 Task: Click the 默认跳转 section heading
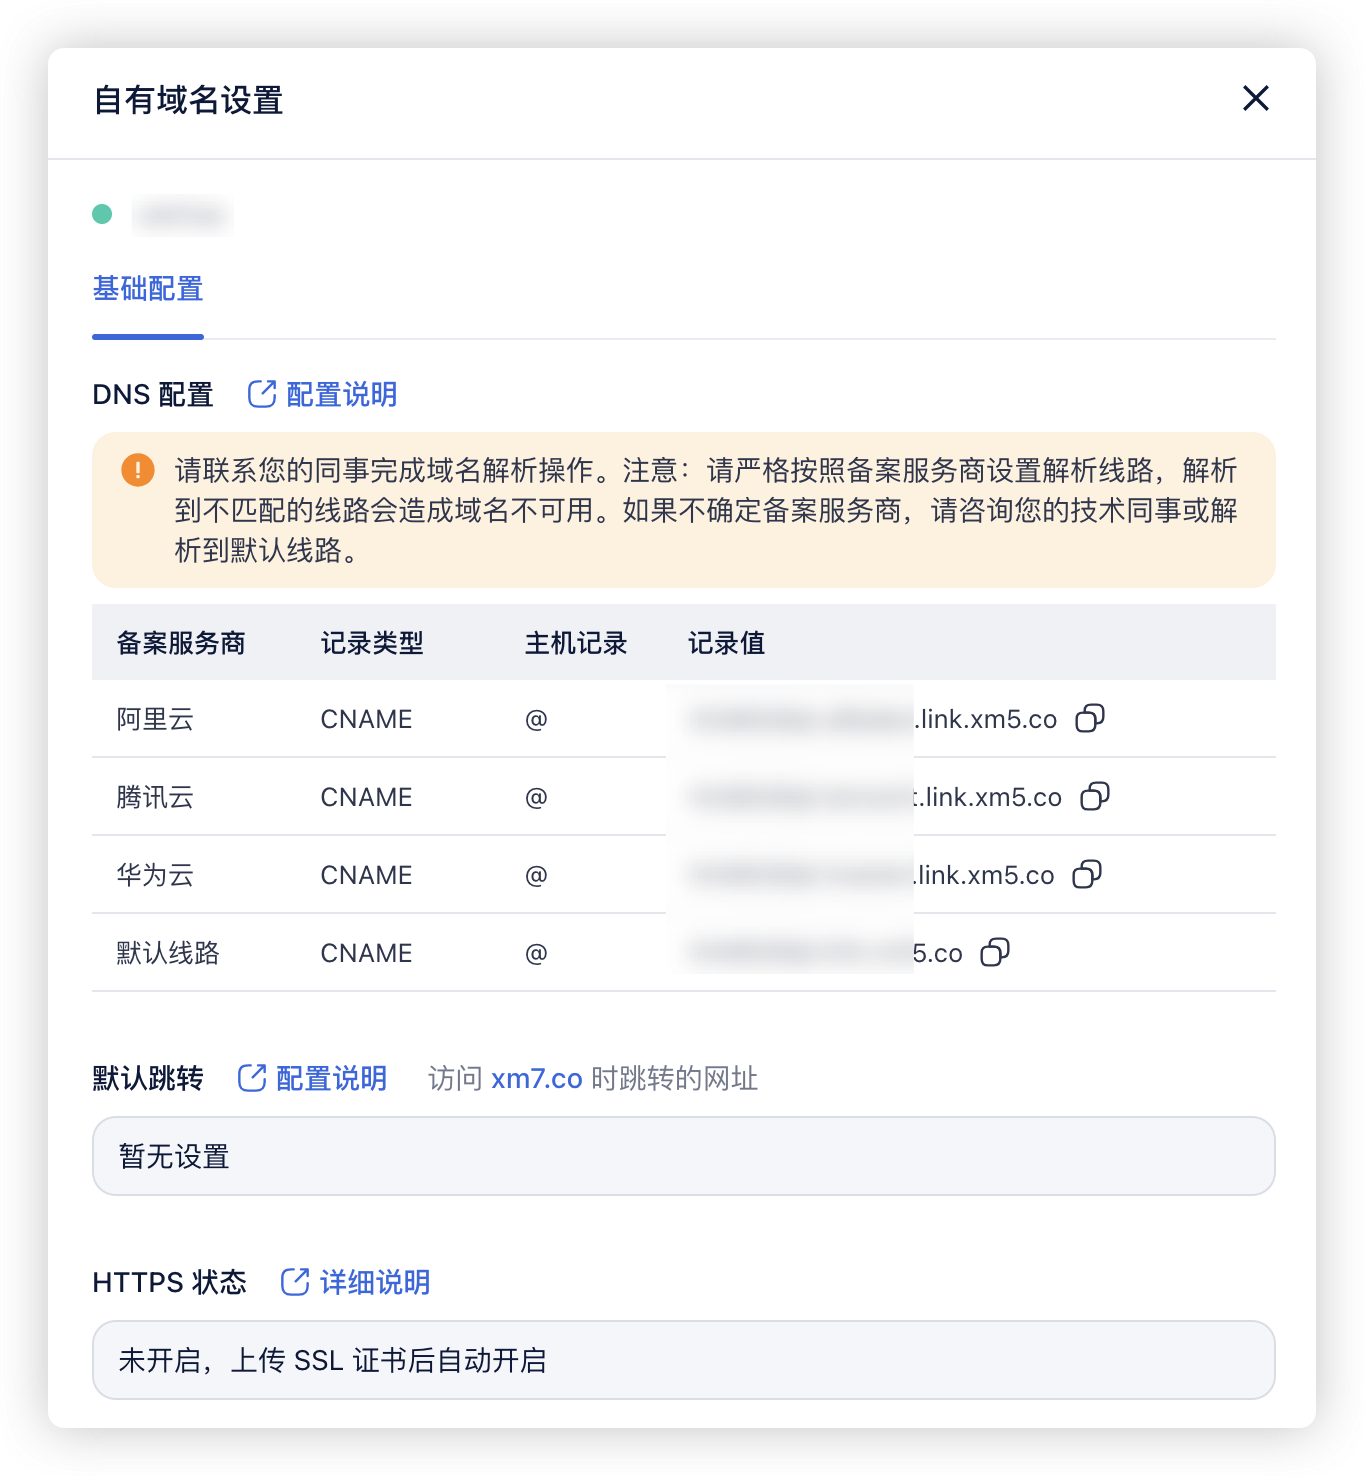click(x=148, y=1078)
